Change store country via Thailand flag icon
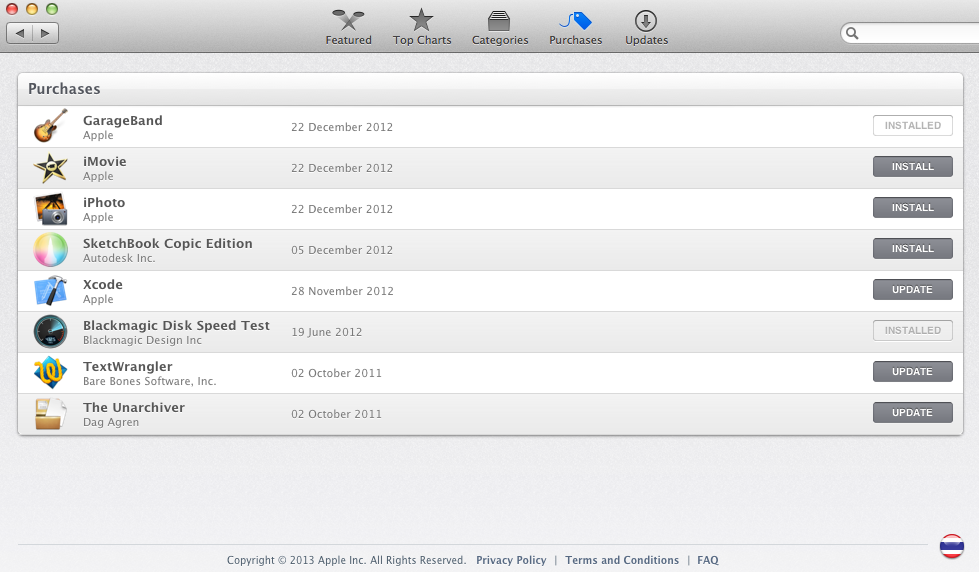Viewport: 979px width, 572px height. [951, 546]
